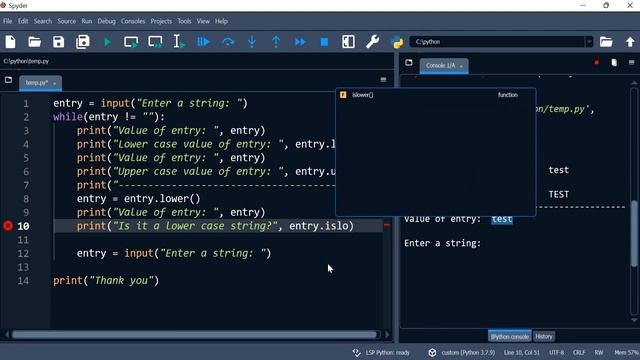Image resolution: width=640 pixels, height=360 pixels.
Task: Open the File menu
Action: point(7,21)
